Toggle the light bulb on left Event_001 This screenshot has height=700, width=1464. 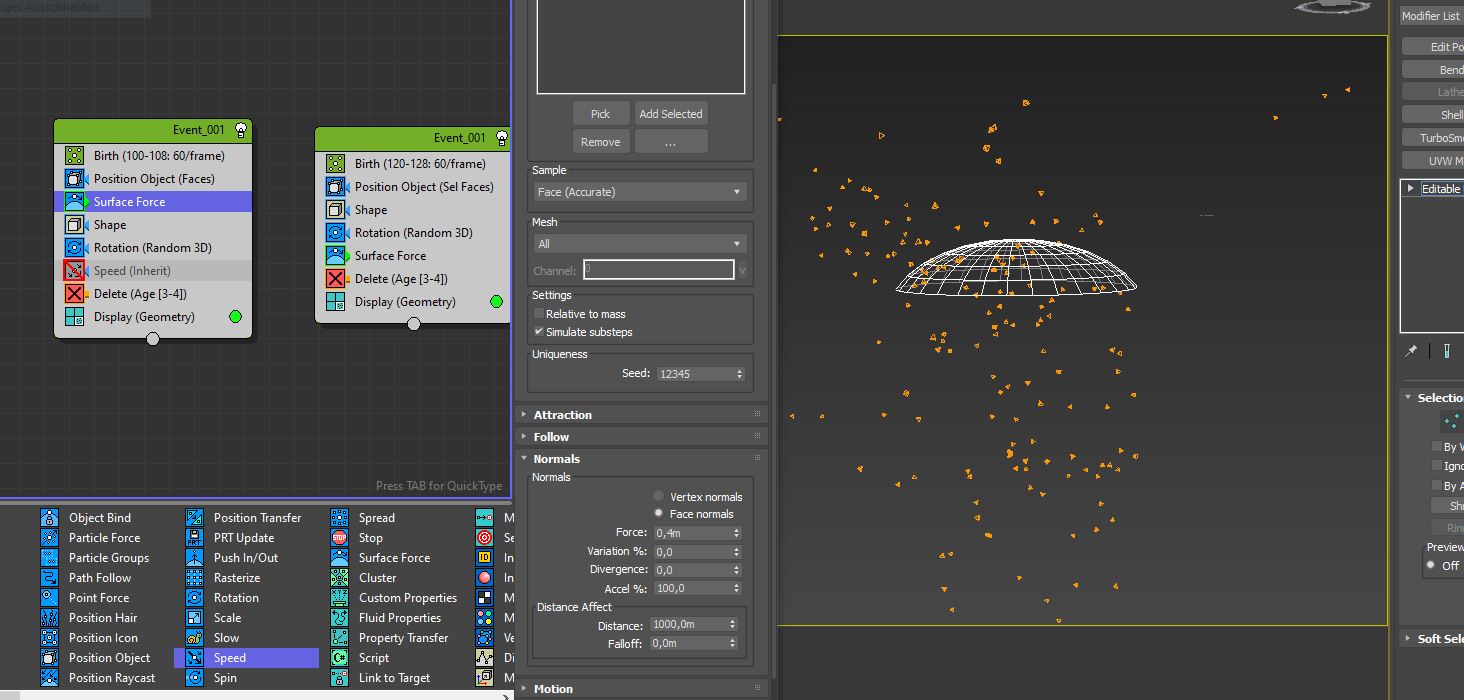tap(241, 130)
